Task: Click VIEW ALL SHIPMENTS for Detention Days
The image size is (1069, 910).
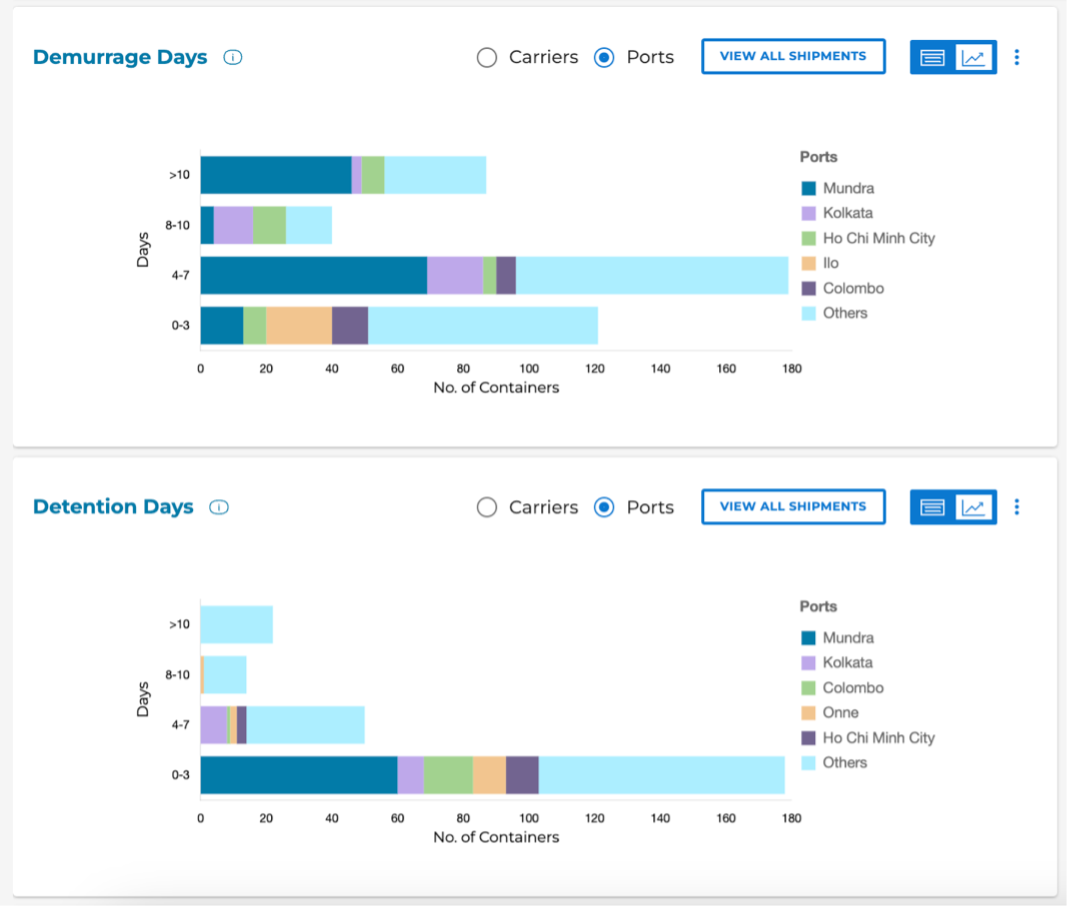Action: pos(793,506)
